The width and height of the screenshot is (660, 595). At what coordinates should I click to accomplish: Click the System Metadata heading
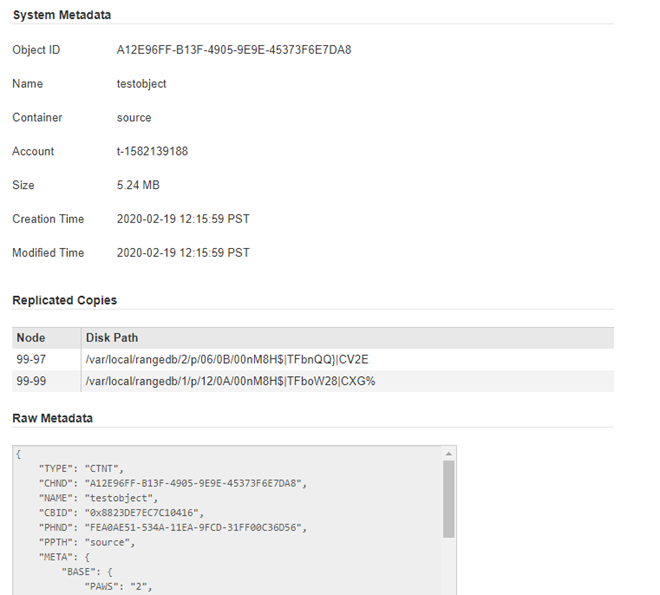click(61, 15)
